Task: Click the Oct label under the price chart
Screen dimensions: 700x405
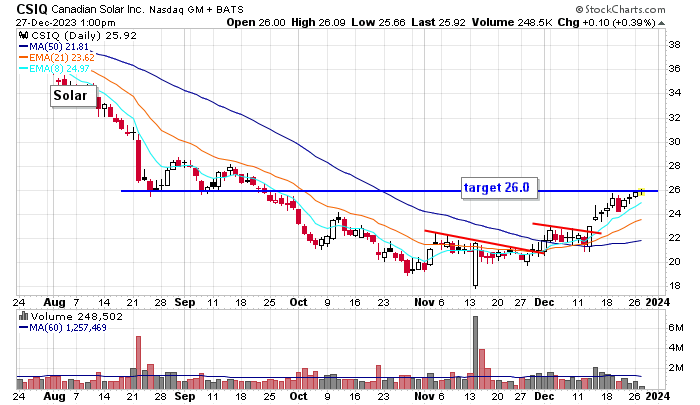Action: tap(298, 302)
